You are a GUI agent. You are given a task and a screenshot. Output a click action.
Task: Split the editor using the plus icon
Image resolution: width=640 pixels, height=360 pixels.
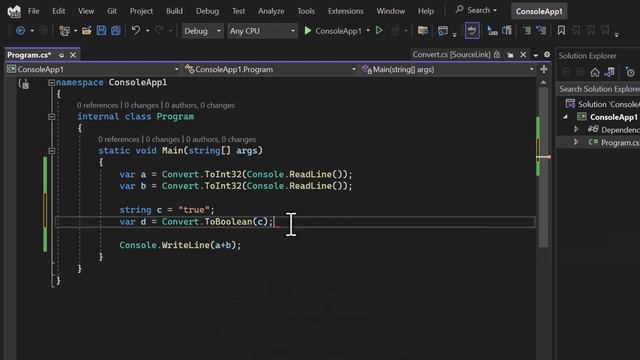[x=544, y=69]
